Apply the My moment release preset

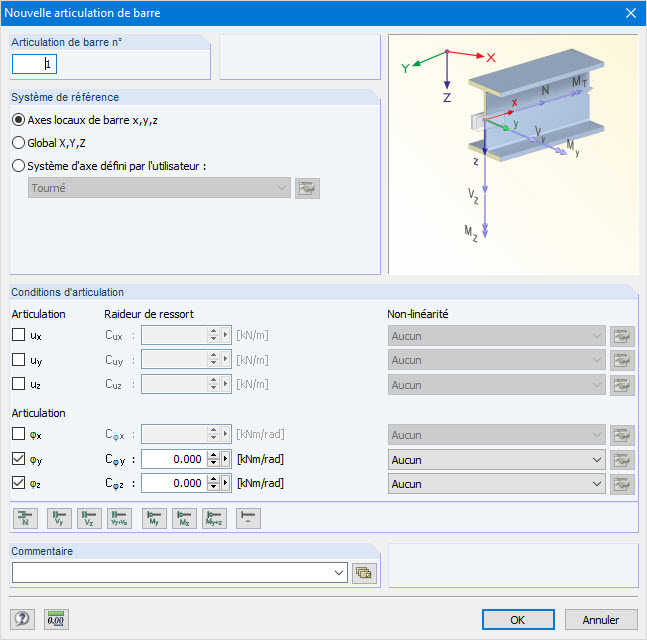point(154,518)
